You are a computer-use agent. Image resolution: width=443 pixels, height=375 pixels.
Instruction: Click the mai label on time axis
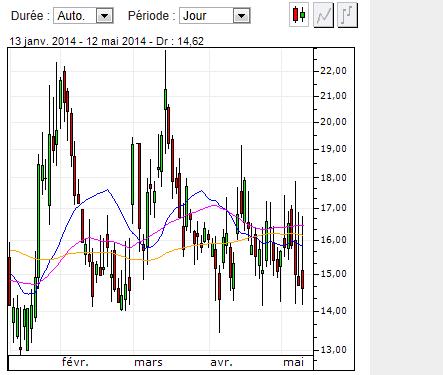pyautogui.click(x=293, y=362)
